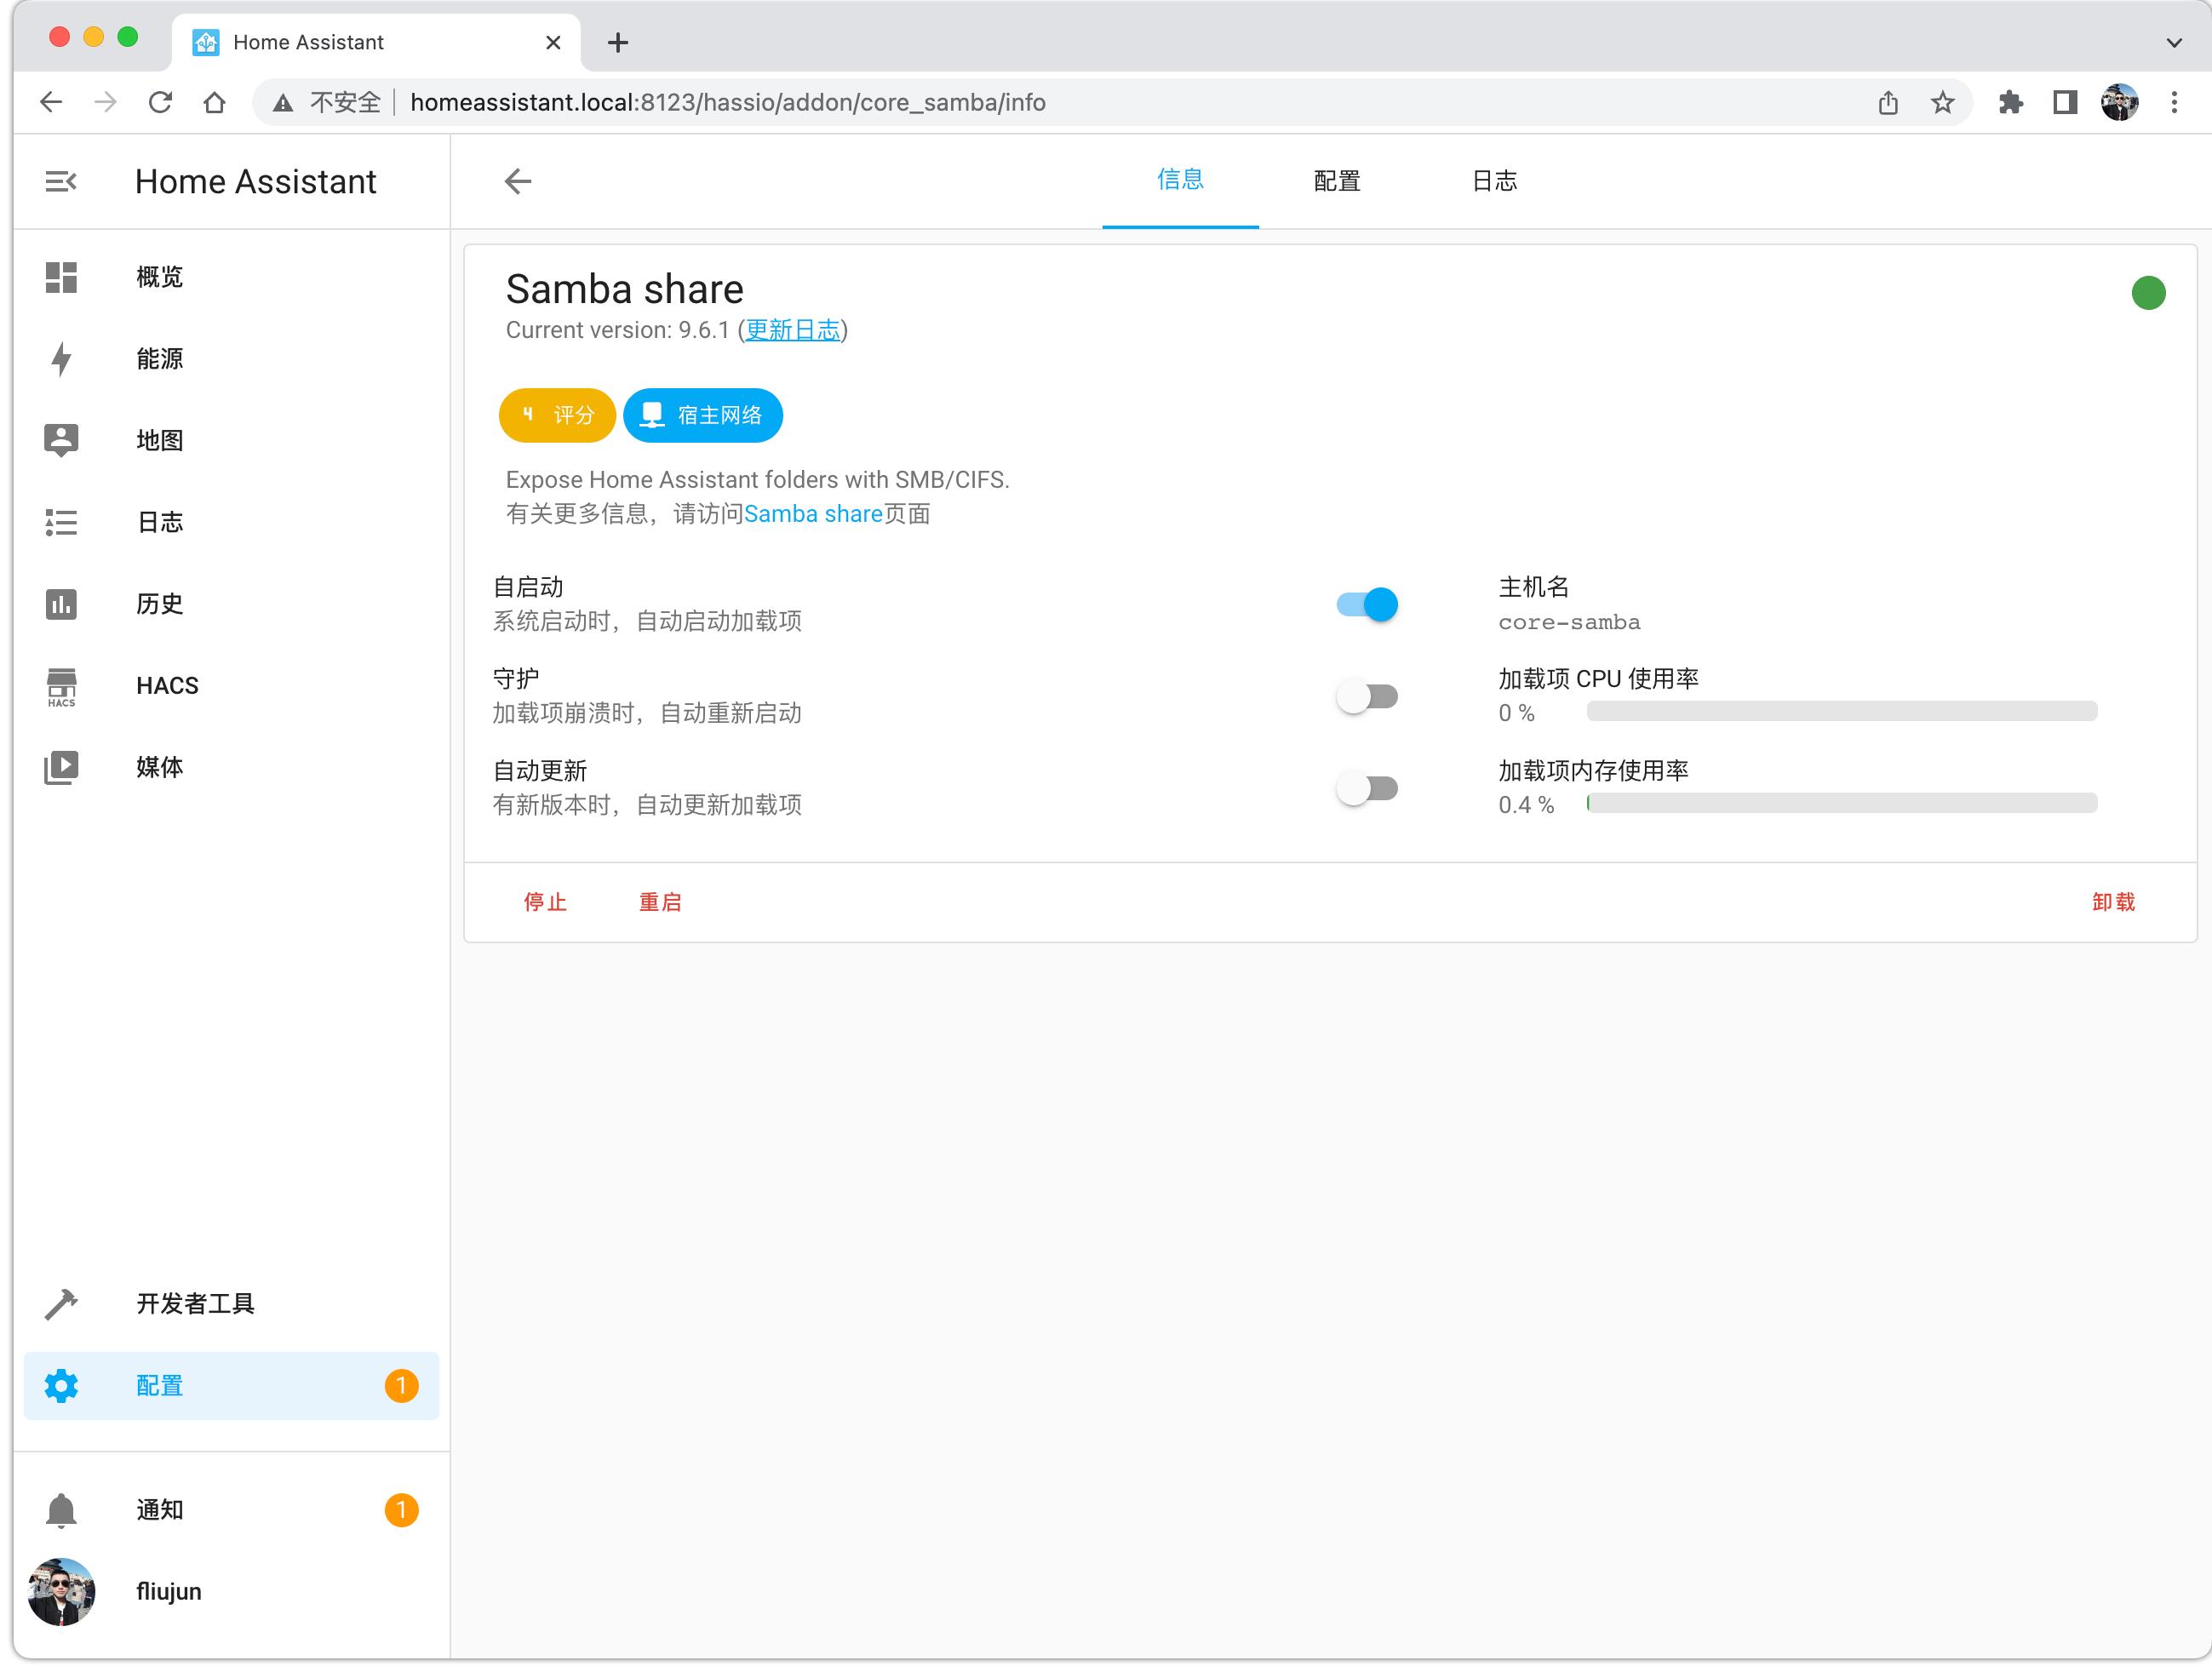The width and height of the screenshot is (2212, 1672).
Task: Open the 能源 (Energy) dashboard
Action: [x=160, y=358]
